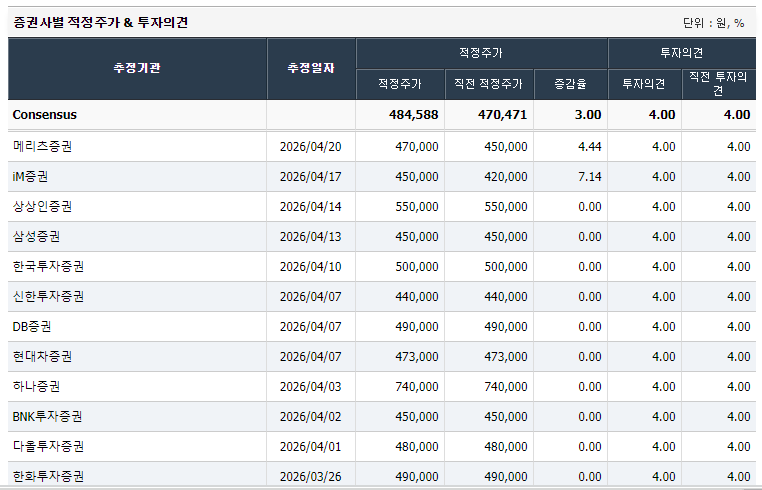Select the date 2026/04/03

(311, 387)
